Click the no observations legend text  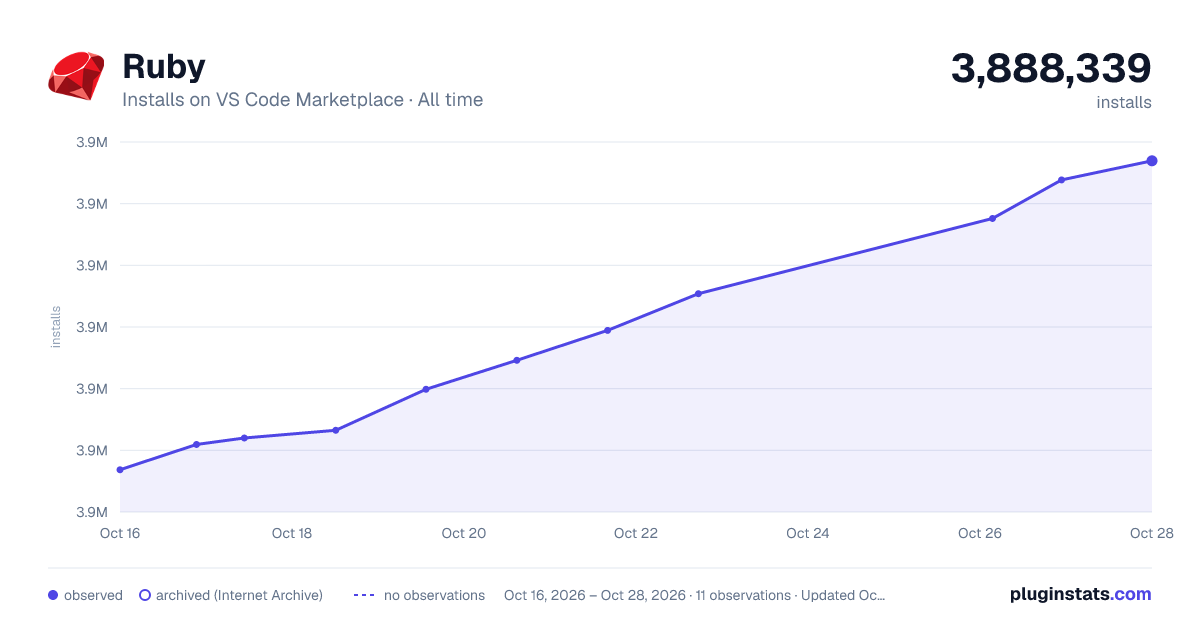[434, 595]
